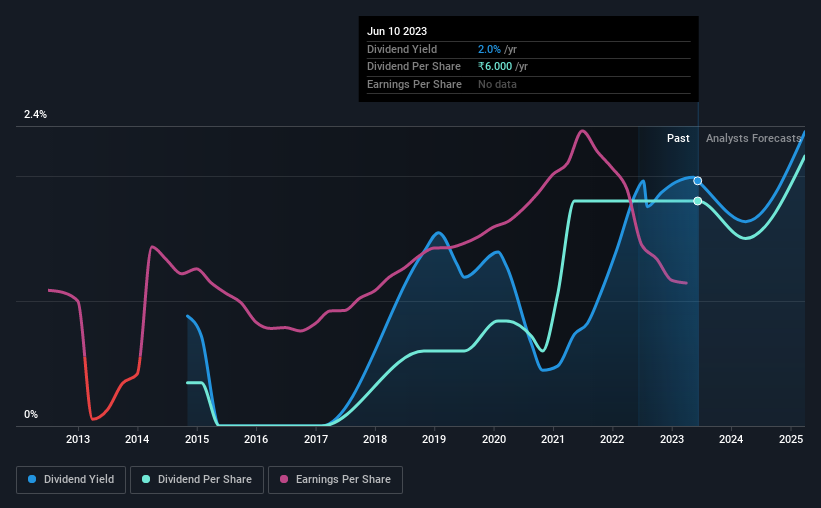Click the Analysts Forecasts label

[753, 138]
